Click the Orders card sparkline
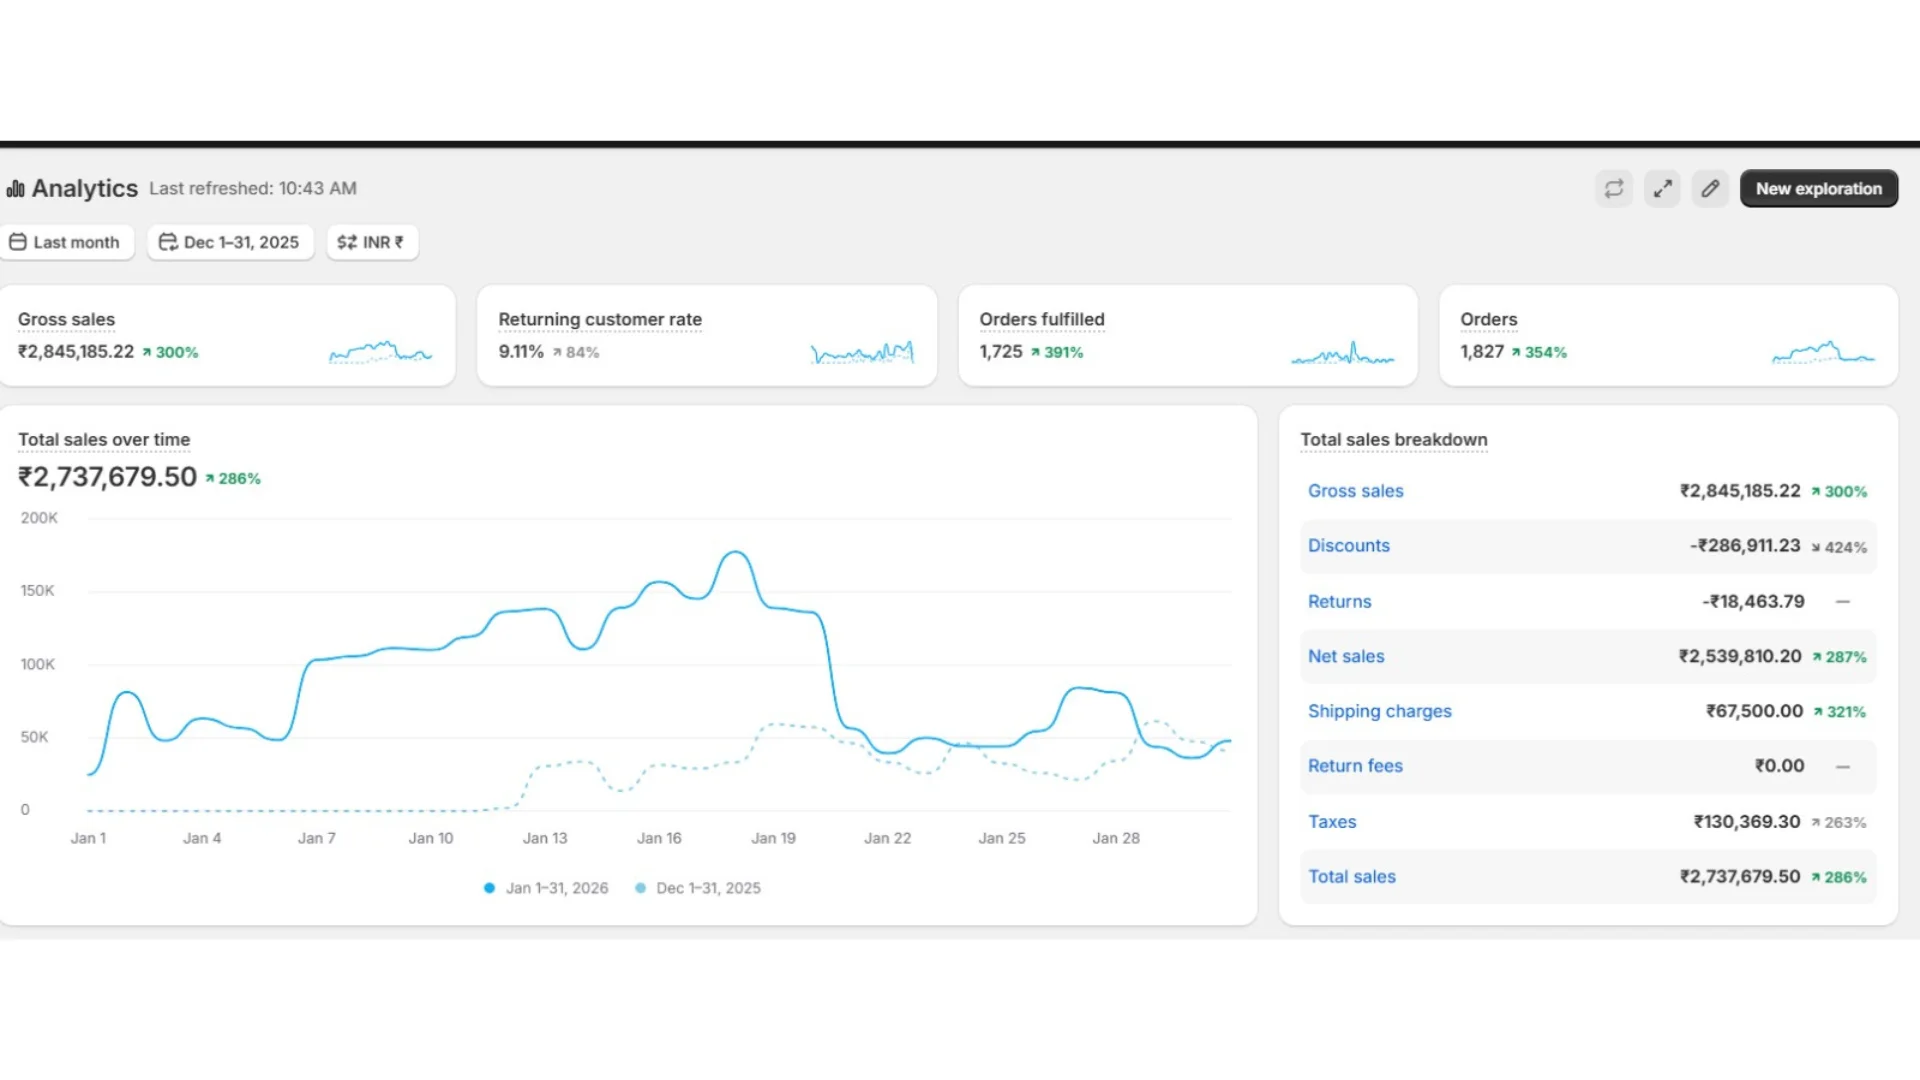The width and height of the screenshot is (1920, 1080). (1822, 352)
